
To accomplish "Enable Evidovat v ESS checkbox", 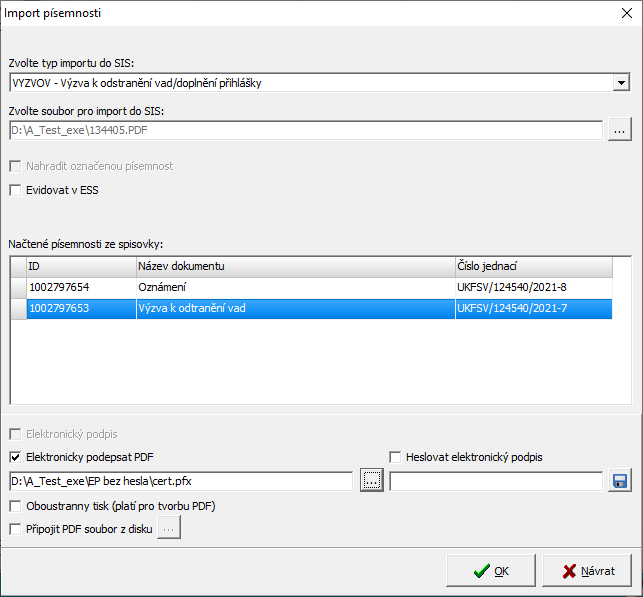I will click(x=15, y=189).
